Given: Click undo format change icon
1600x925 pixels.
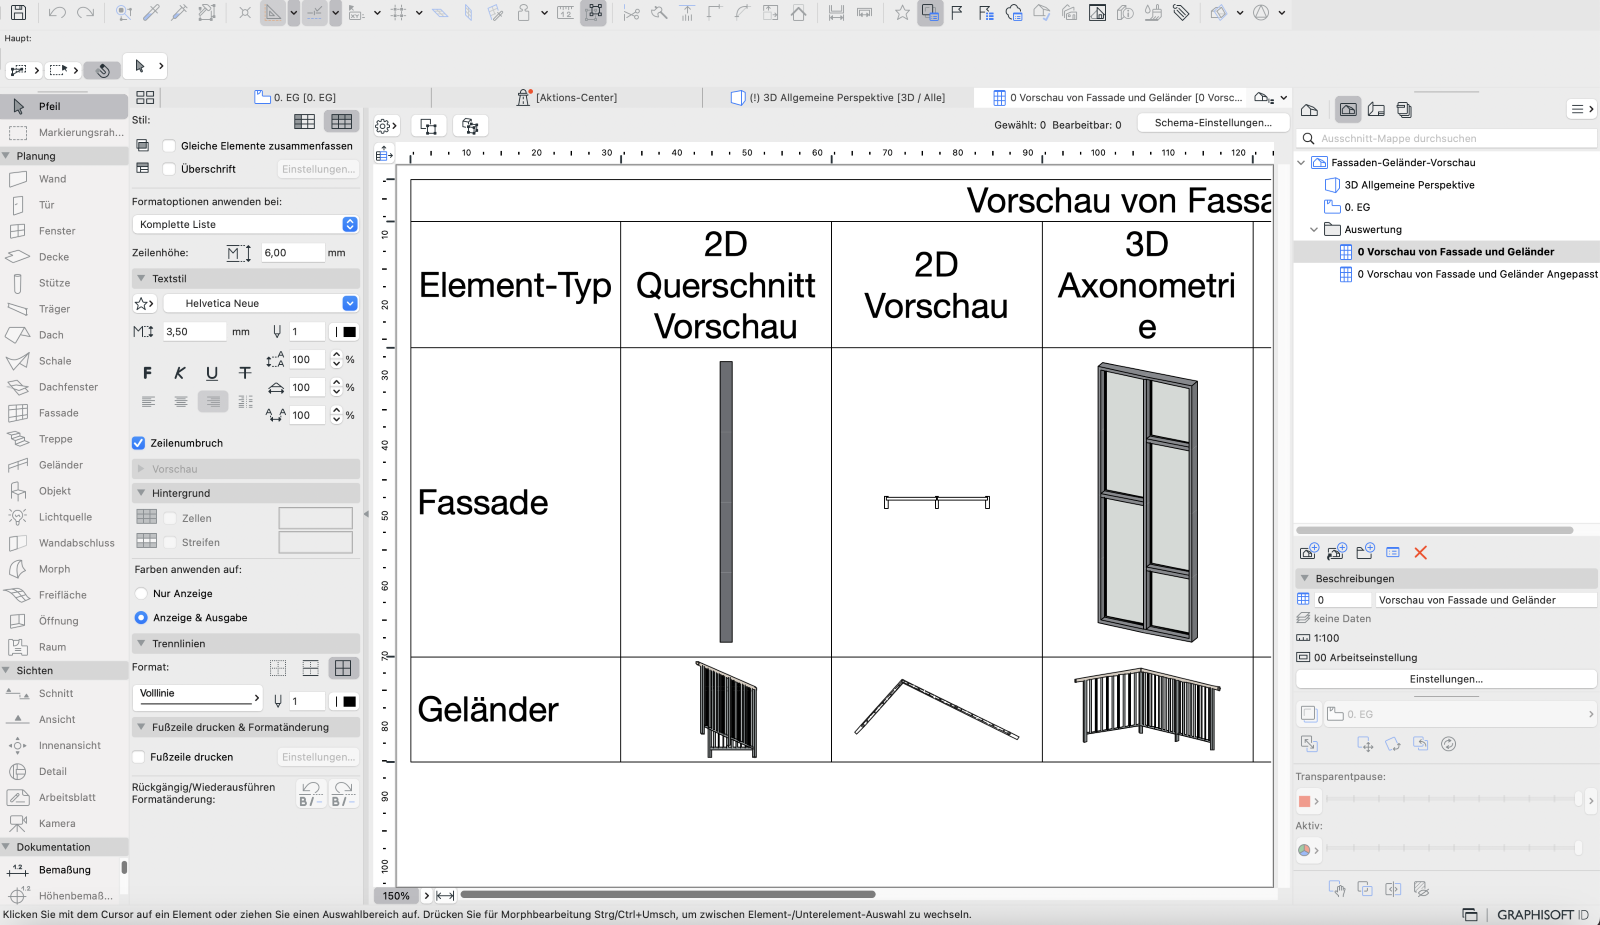Looking at the screenshot, I should click(311, 794).
